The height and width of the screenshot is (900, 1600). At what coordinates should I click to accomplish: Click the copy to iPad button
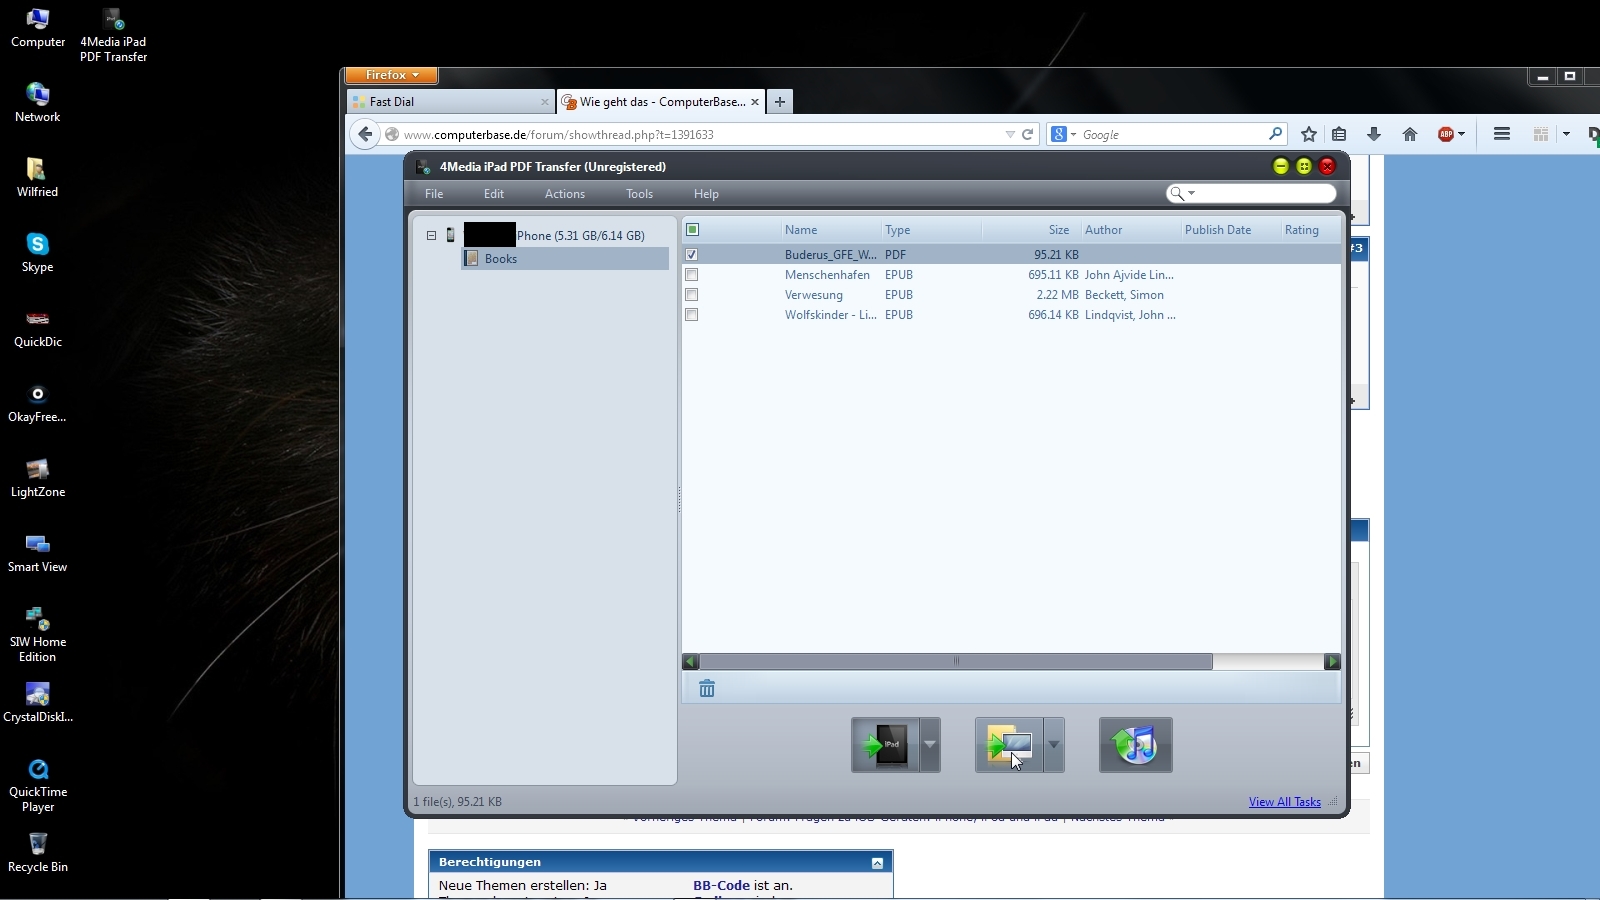point(886,745)
